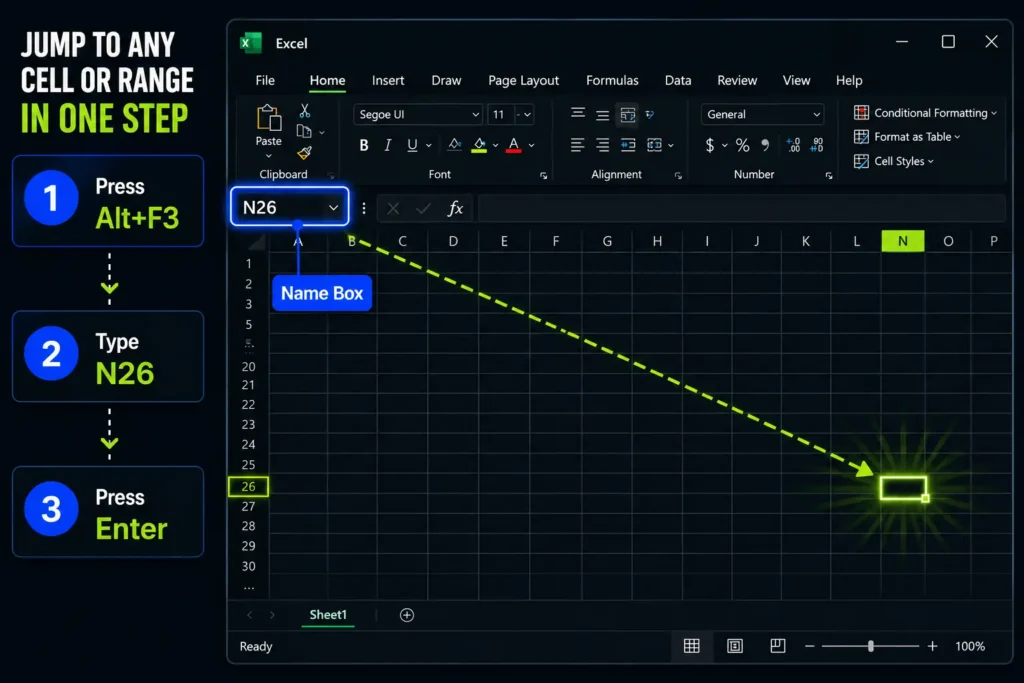This screenshot has width=1024, height=683.
Task: Select column N header
Action: coord(903,241)
